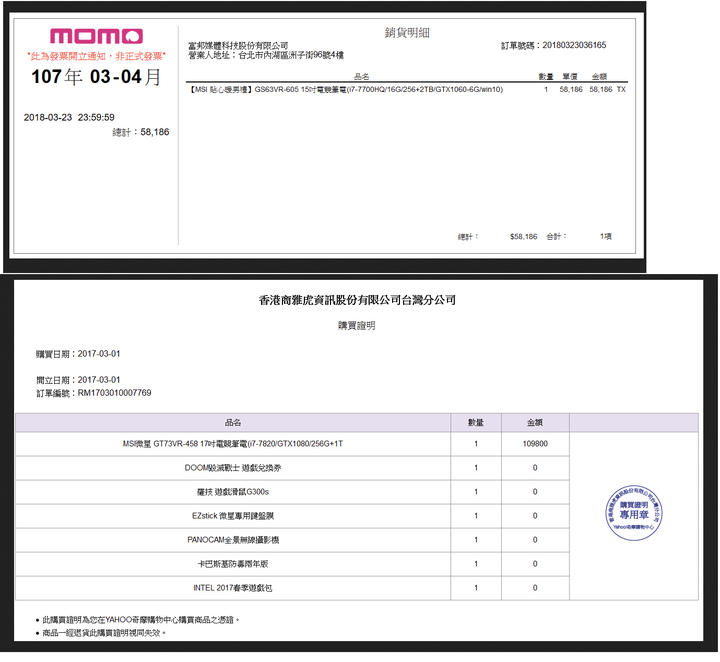Screen dimensions: 720x662
Task: Click 品名 header in the Yahoo table
Action: pos(233,422)
